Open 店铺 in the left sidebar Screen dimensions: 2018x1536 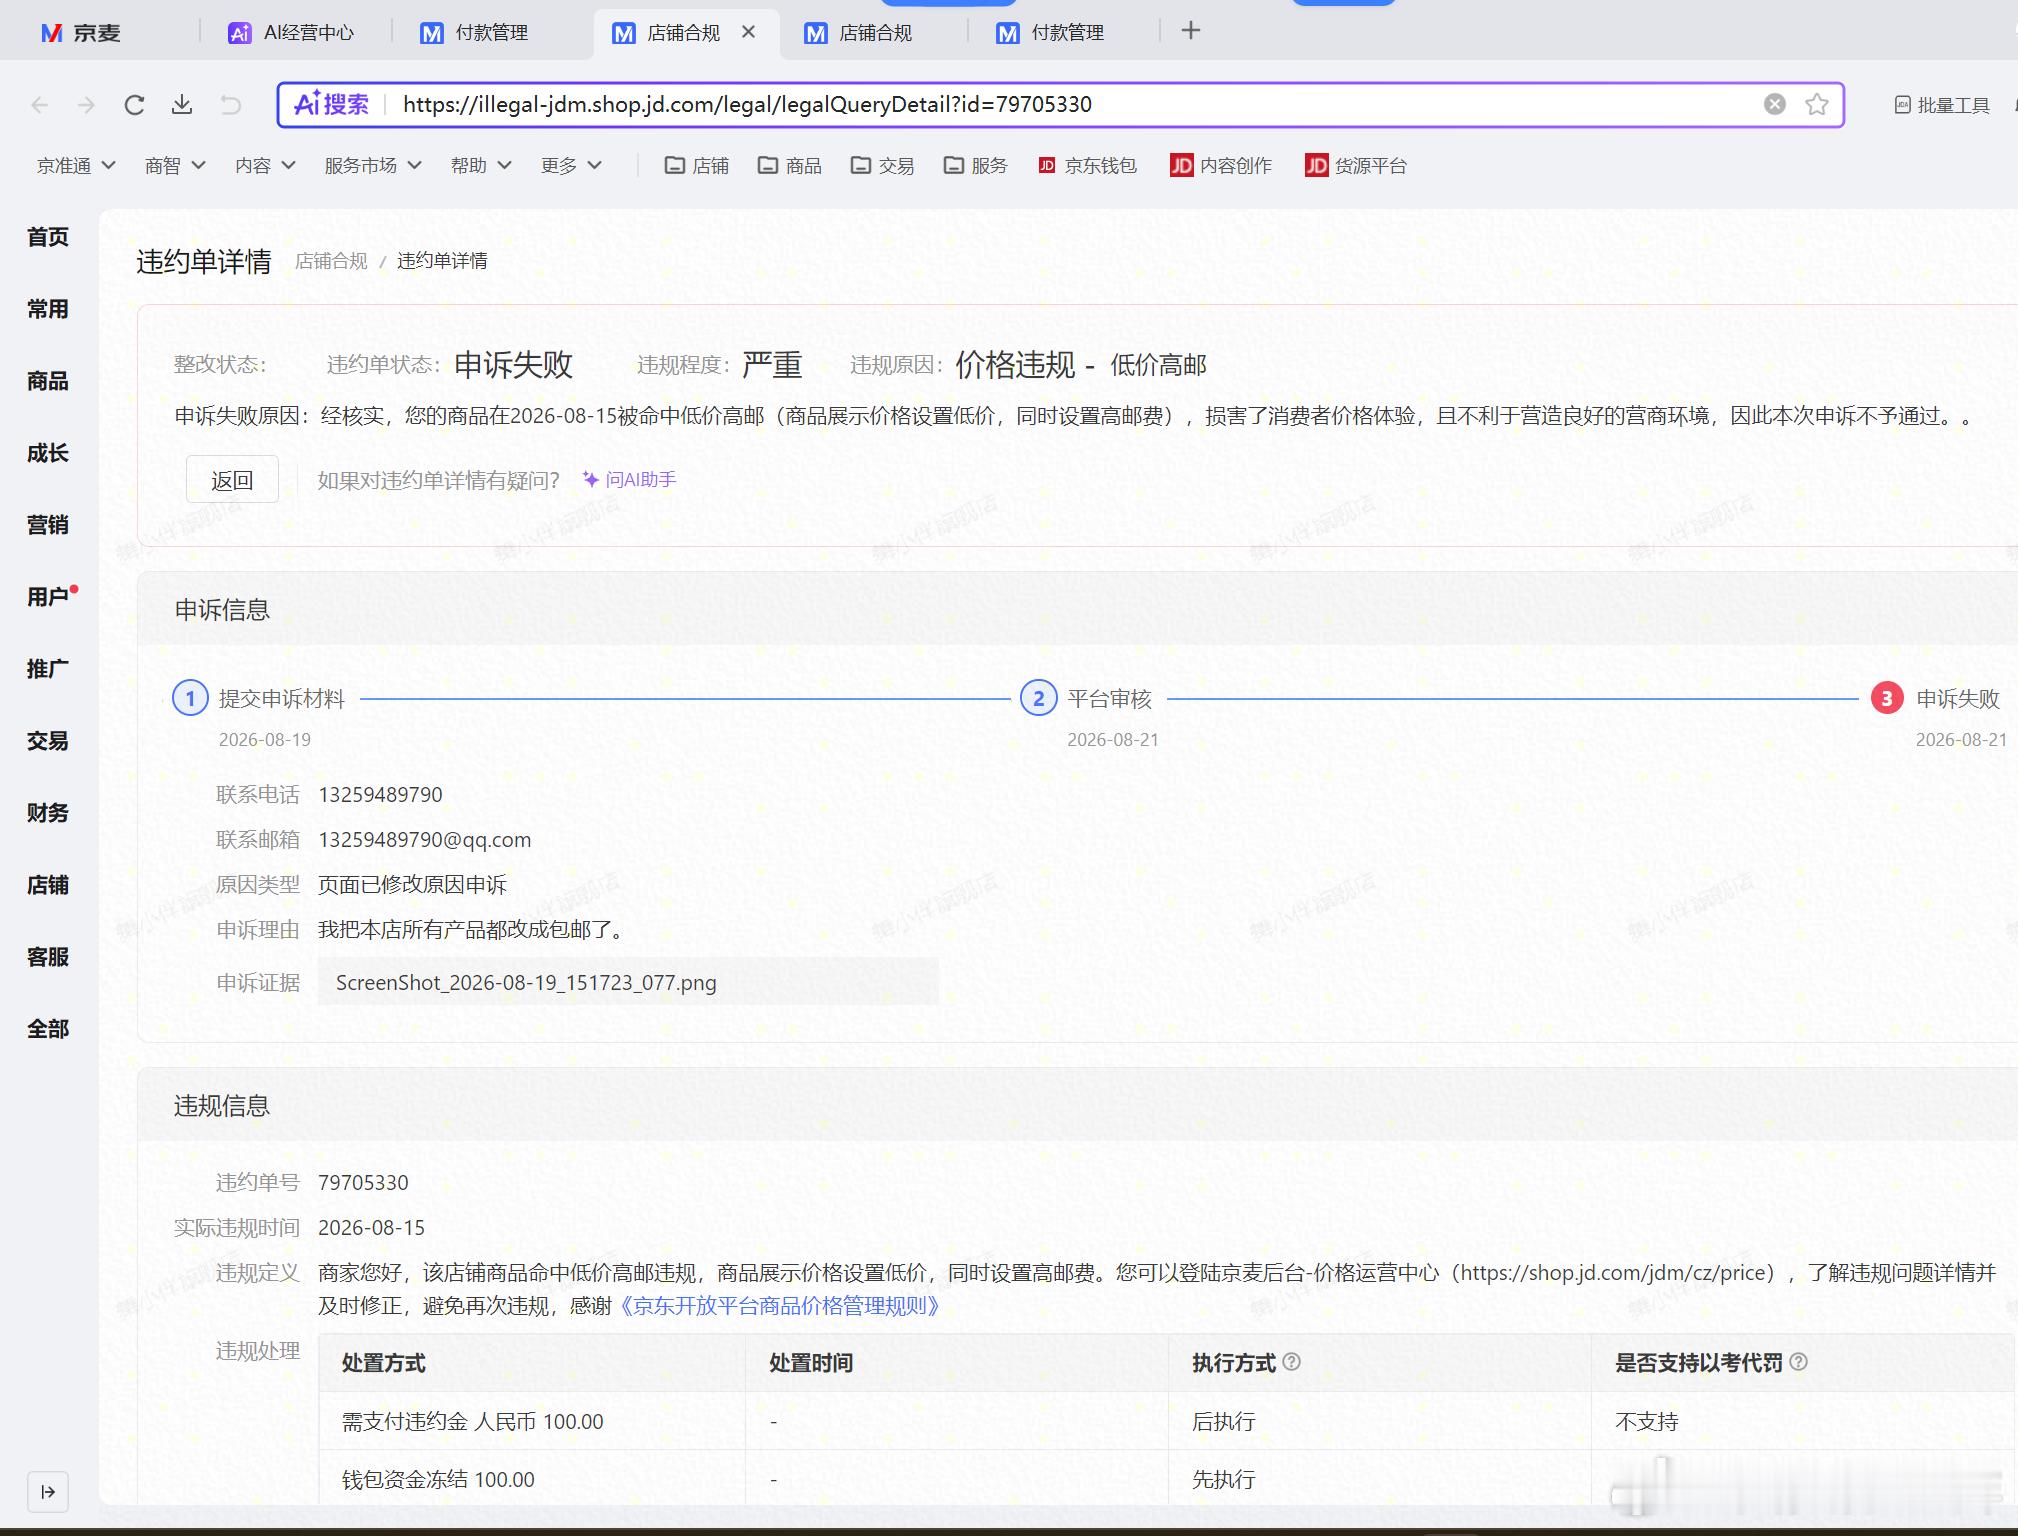48,885
